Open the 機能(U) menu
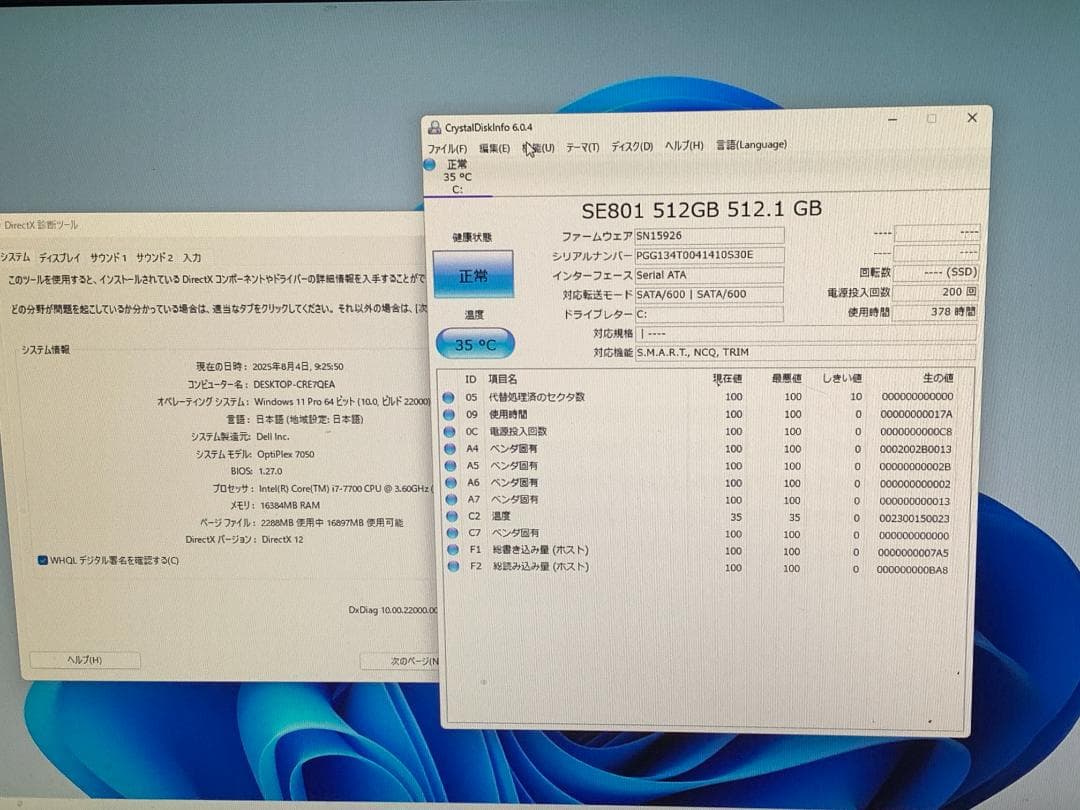The width and height of the screenshot is (1080, 810). [539, 145]
